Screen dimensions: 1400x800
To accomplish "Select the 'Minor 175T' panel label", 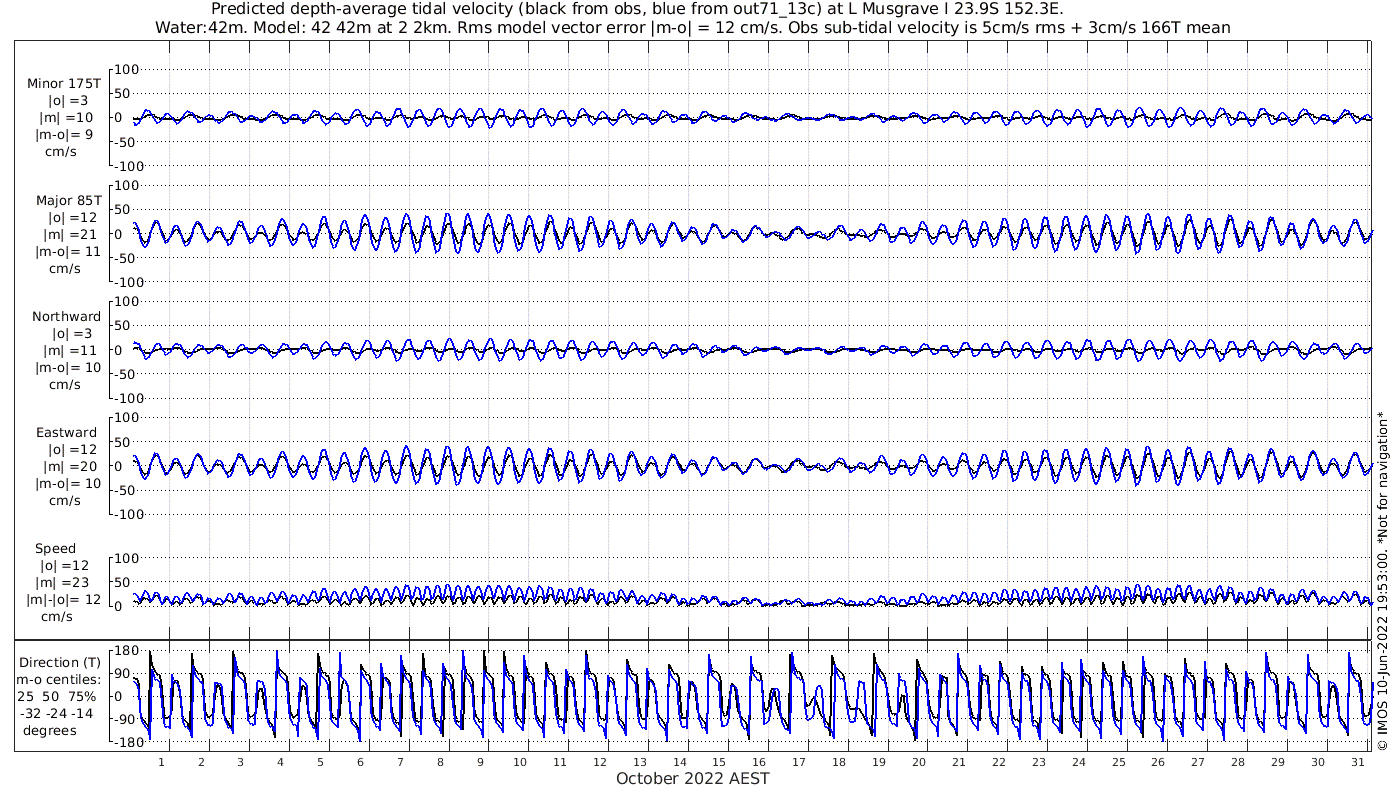I will [x=64, y=83].
